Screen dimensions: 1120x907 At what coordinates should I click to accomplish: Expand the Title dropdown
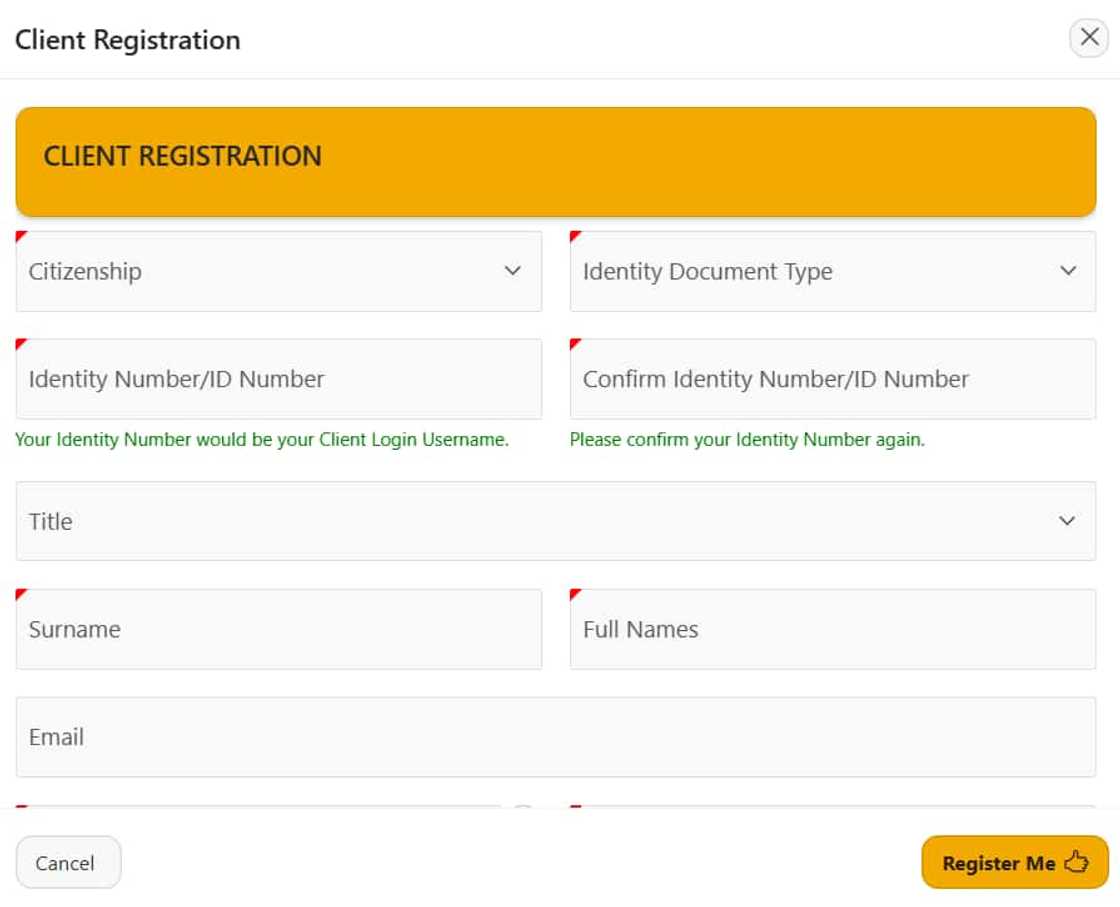pyautogui.click(x=555, y=521)
